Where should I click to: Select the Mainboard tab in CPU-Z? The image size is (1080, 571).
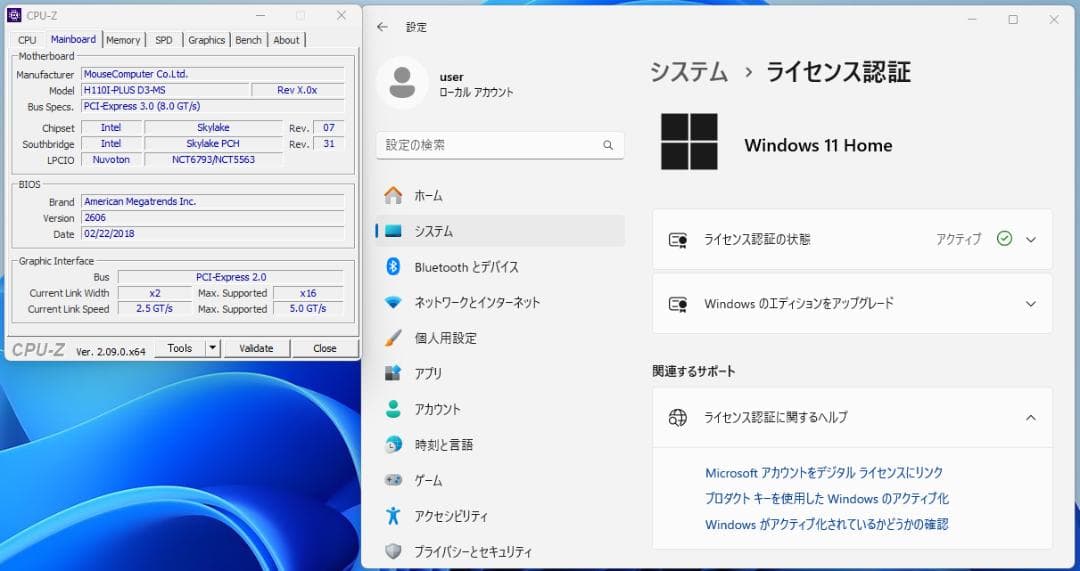(73, 39)
